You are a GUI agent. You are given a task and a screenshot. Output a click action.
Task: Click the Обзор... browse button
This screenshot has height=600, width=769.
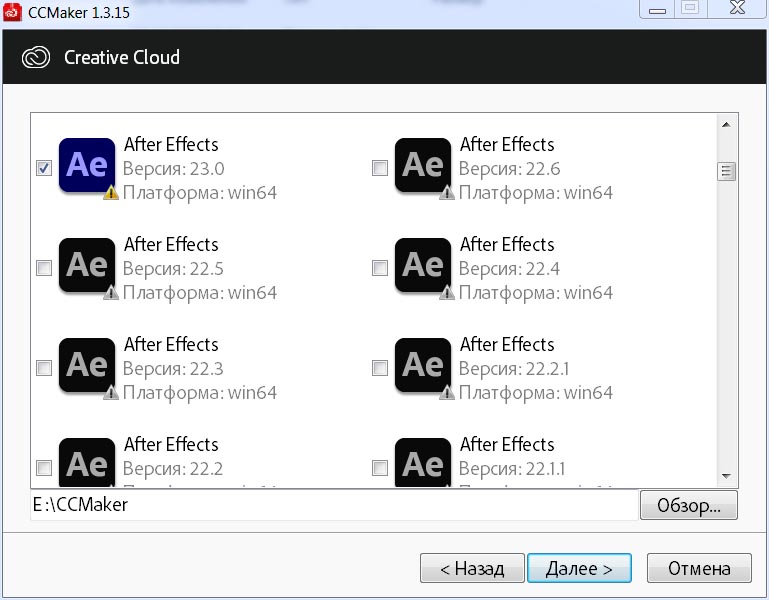(689, 505)
